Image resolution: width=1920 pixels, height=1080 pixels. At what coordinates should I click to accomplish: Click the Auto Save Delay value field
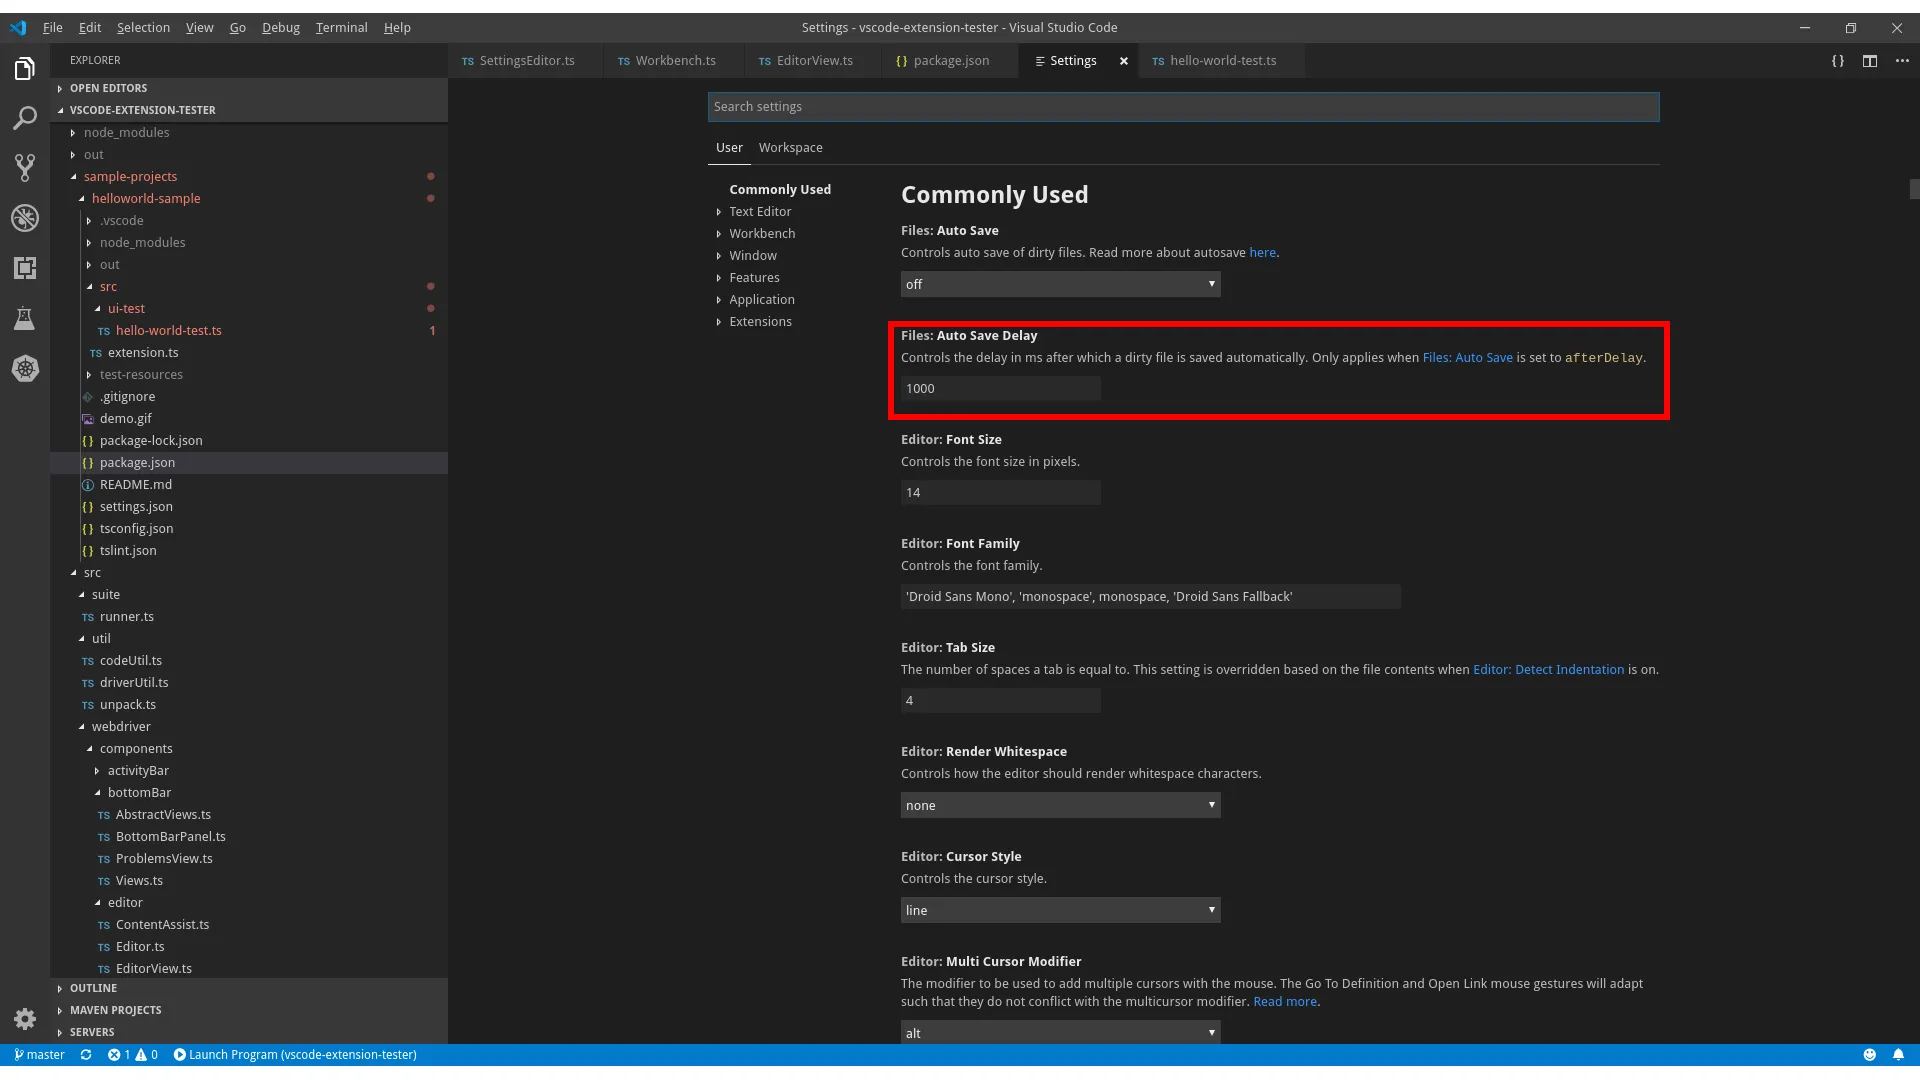click(1001, 389)
